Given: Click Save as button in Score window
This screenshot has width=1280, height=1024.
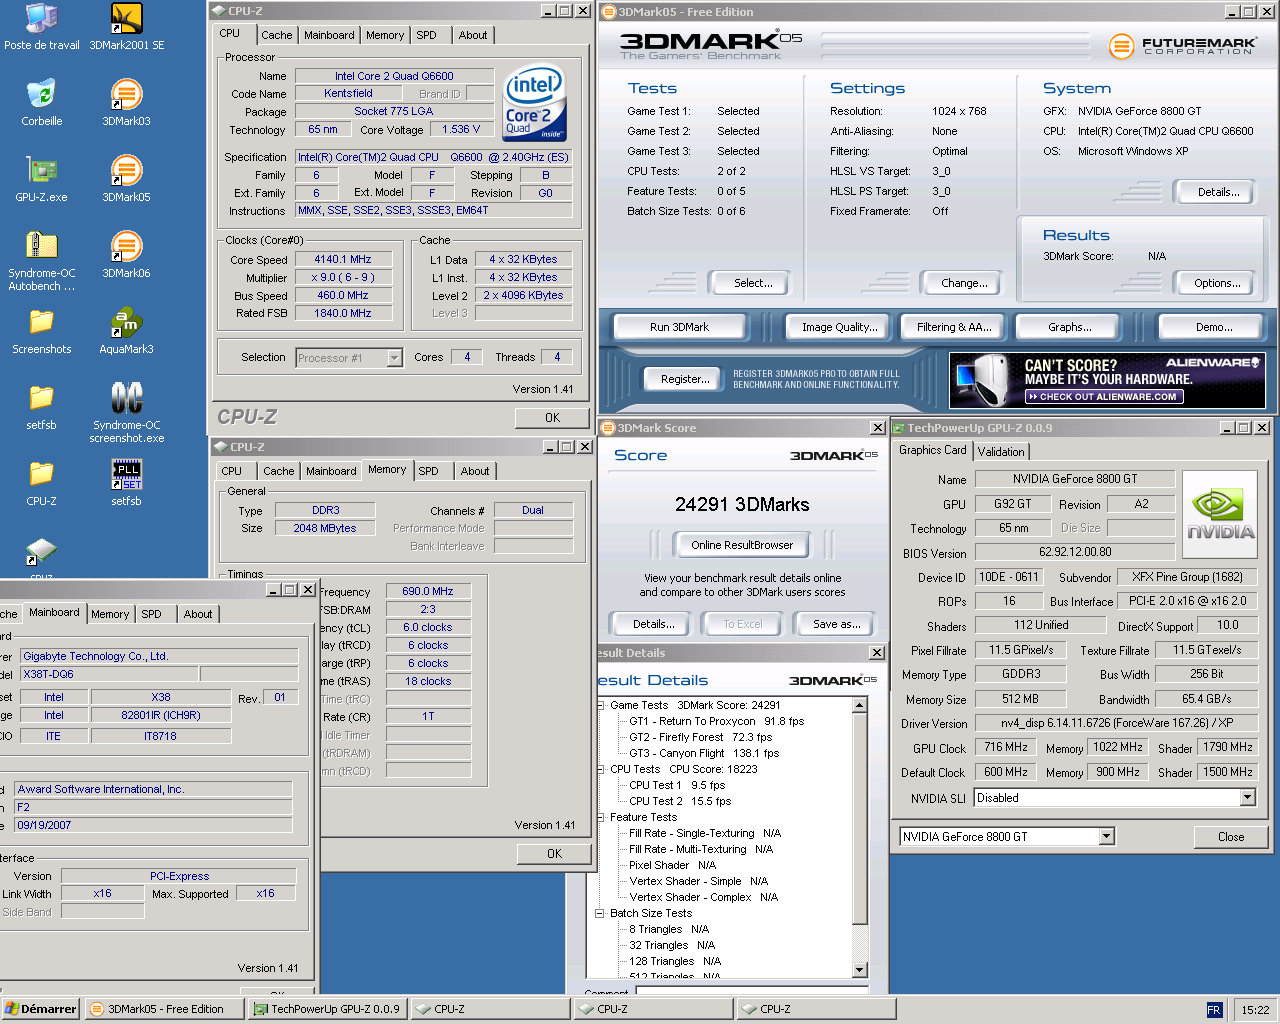Looking at the screenshot, I should click(837, 624).
